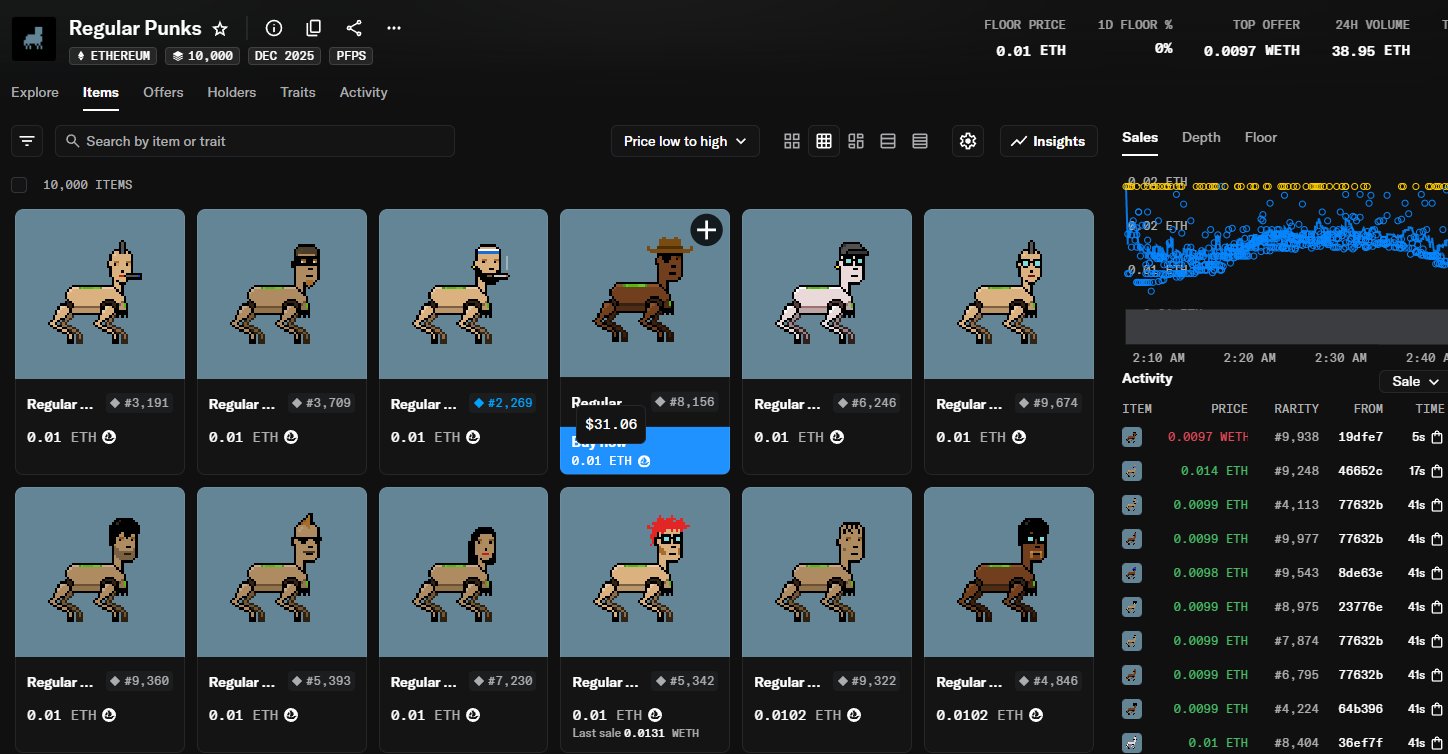The height and width of the screenshot is (754, 1448).
Task: Open the punk image of item #3,709
Action: point(282,294)
